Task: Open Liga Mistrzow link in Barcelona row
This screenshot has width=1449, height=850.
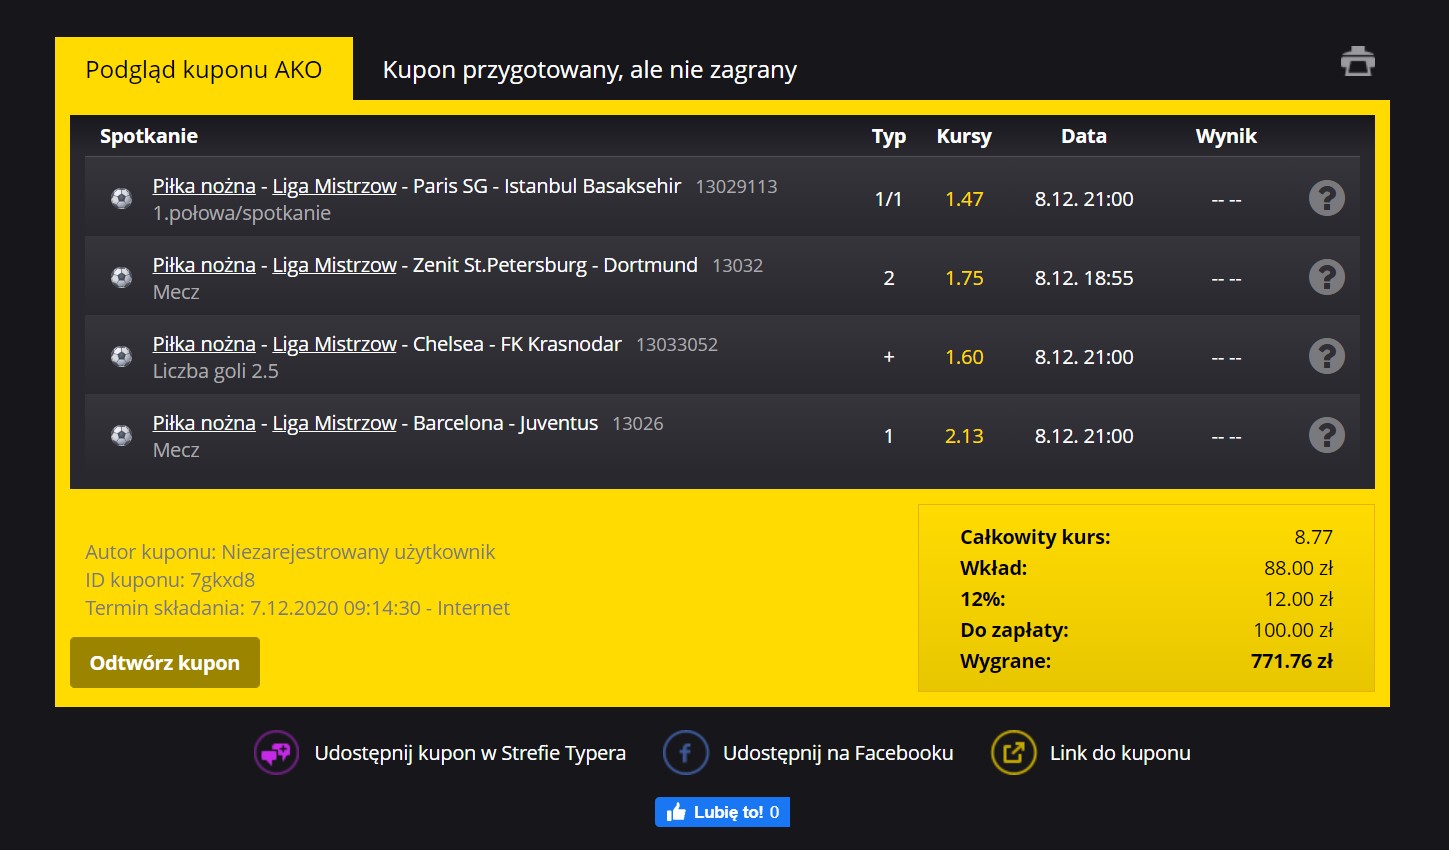Action: [335, 423]
